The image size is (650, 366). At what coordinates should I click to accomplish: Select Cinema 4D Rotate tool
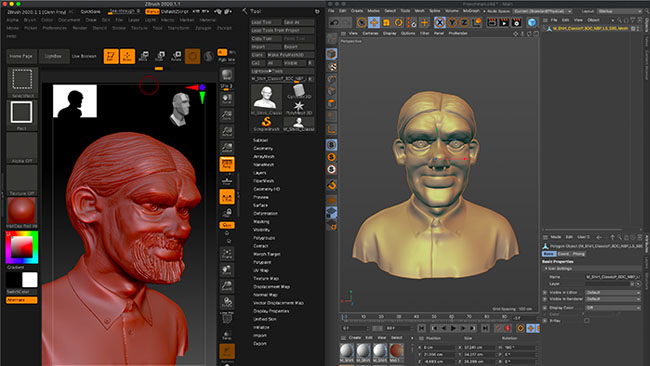coord(399,22)
